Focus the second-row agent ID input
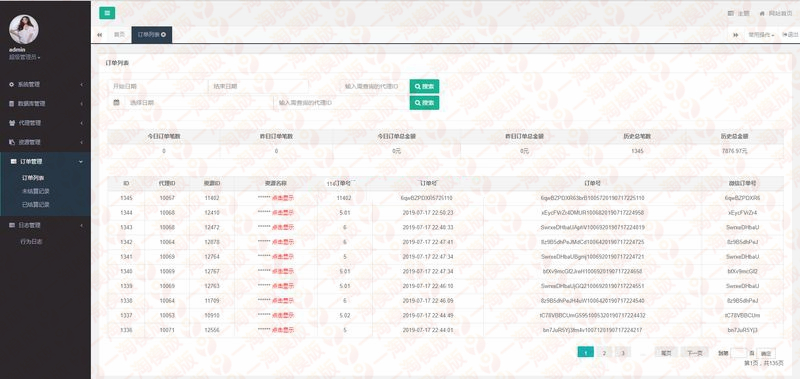This screenshot has height=379, width=800. click(x=341, y=103)
